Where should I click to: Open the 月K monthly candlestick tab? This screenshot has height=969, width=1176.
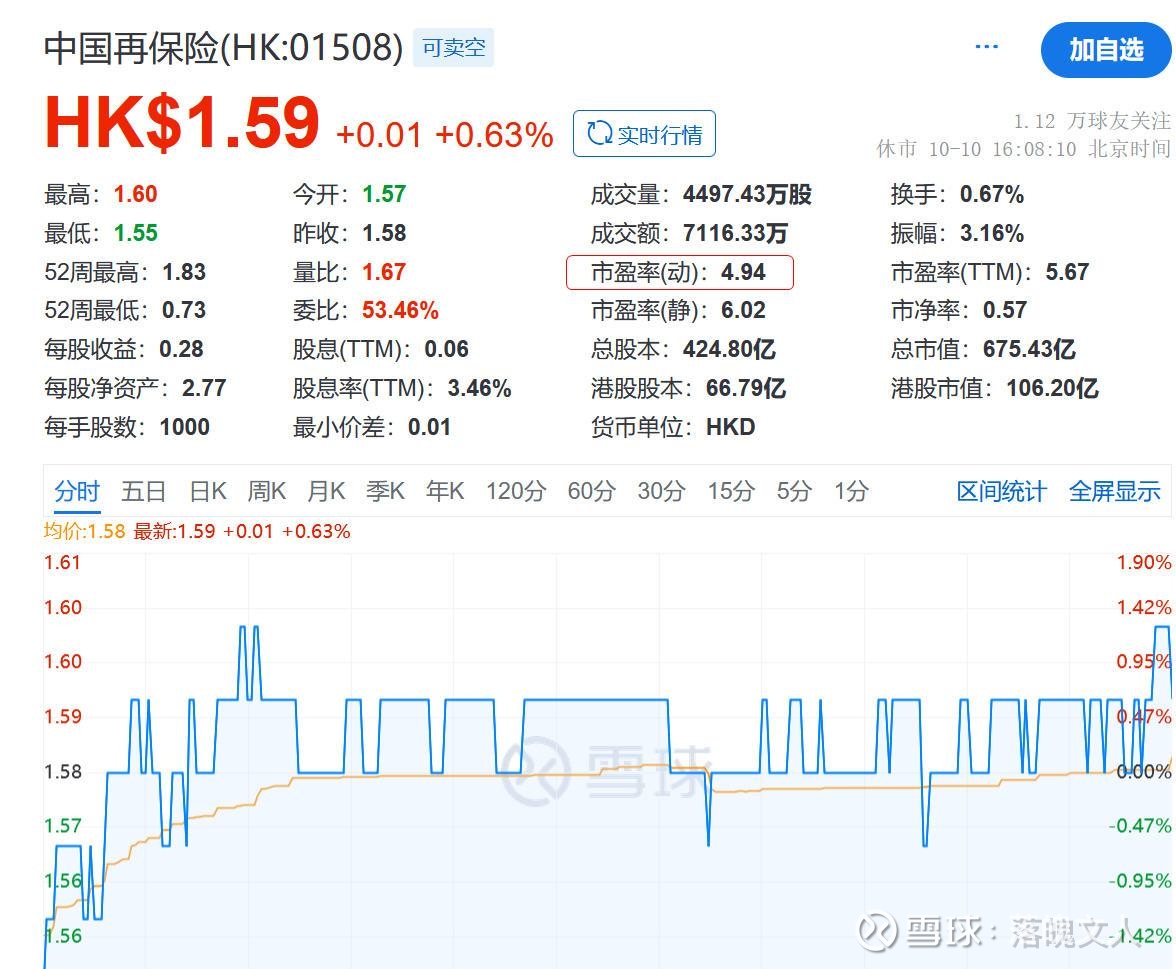(x=326, y=491)
